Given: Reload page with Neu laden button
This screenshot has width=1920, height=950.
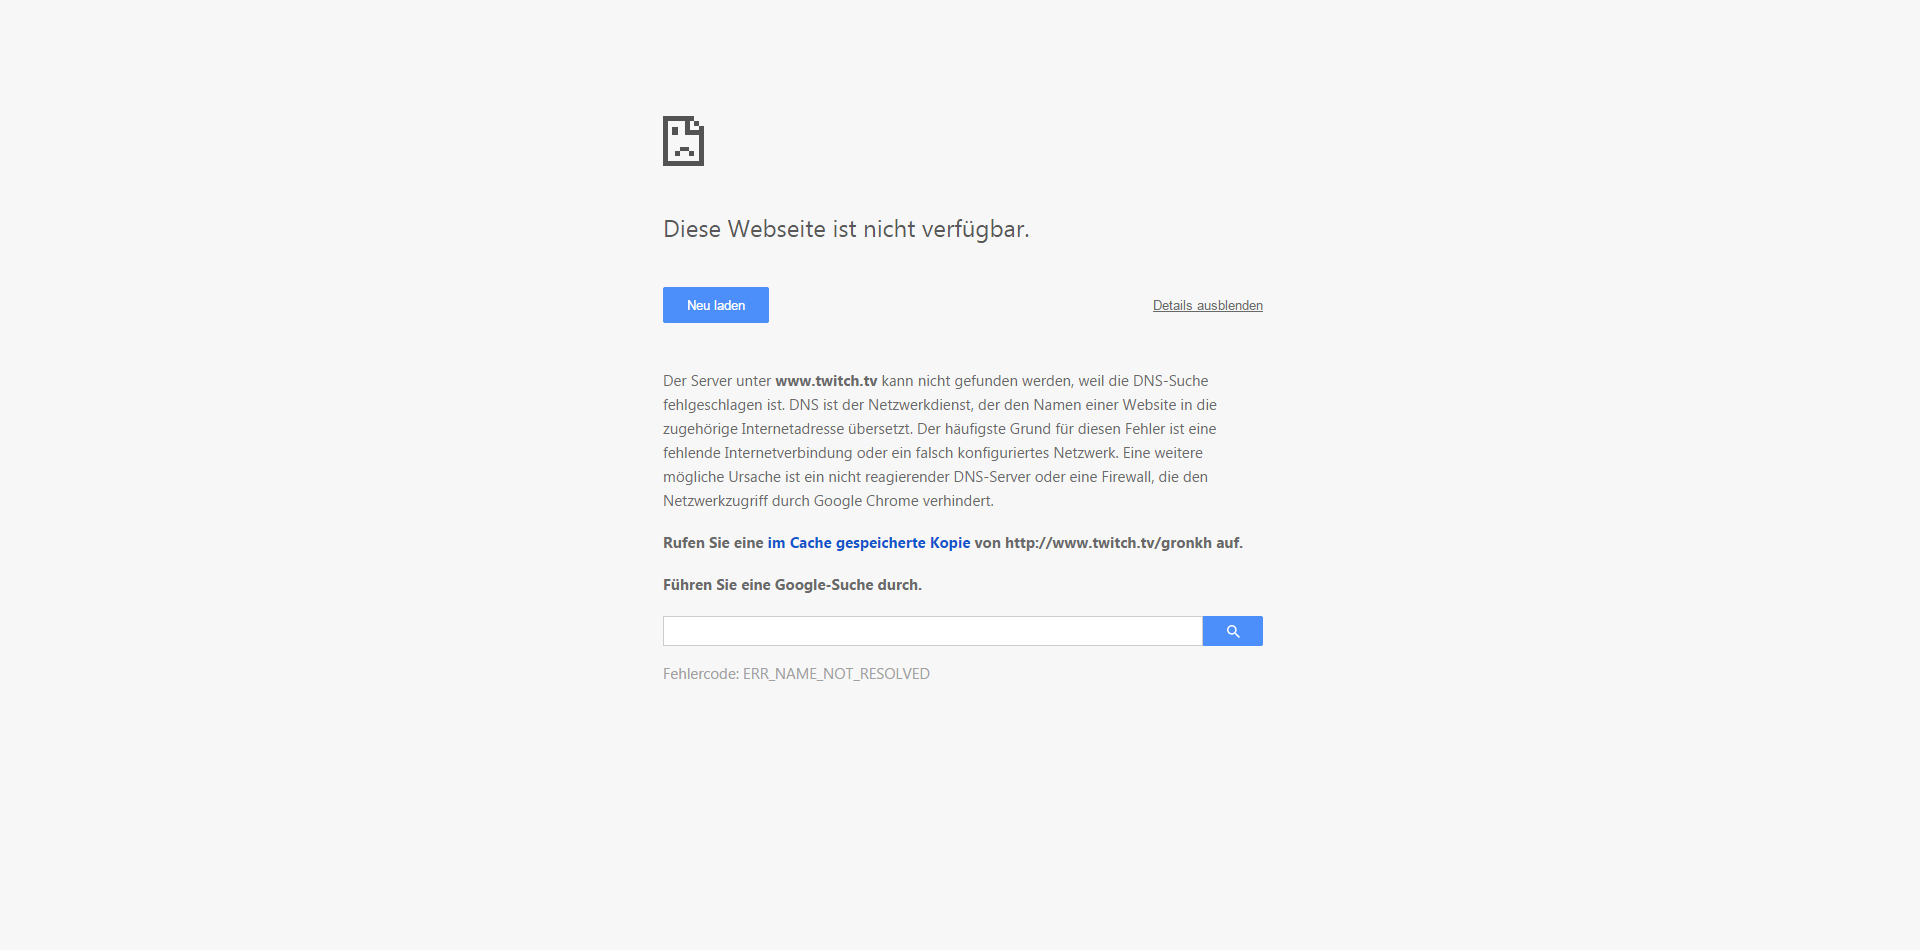Looking at the screenshot, I should [716, 305].
